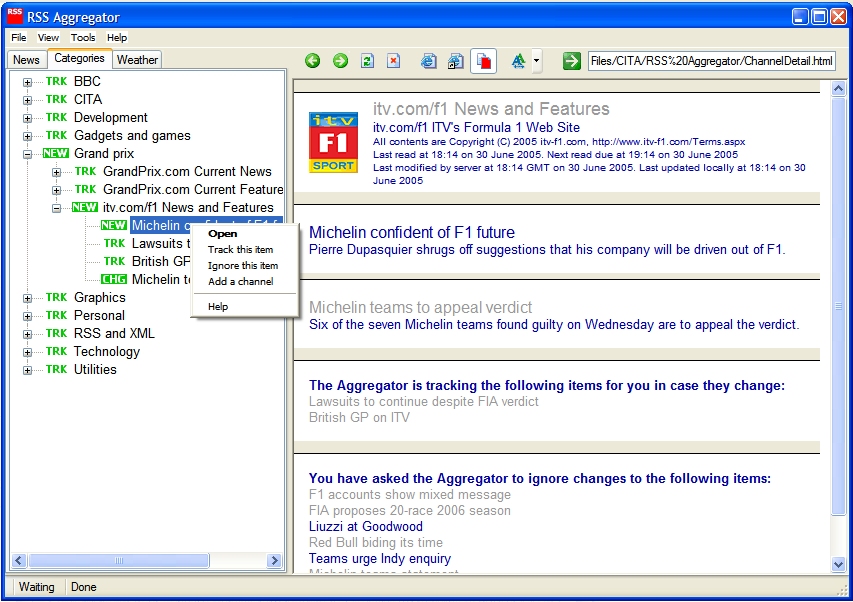853x602 pixels.
Task: Open the British GP on ITV link
Action: click(360, 417)
